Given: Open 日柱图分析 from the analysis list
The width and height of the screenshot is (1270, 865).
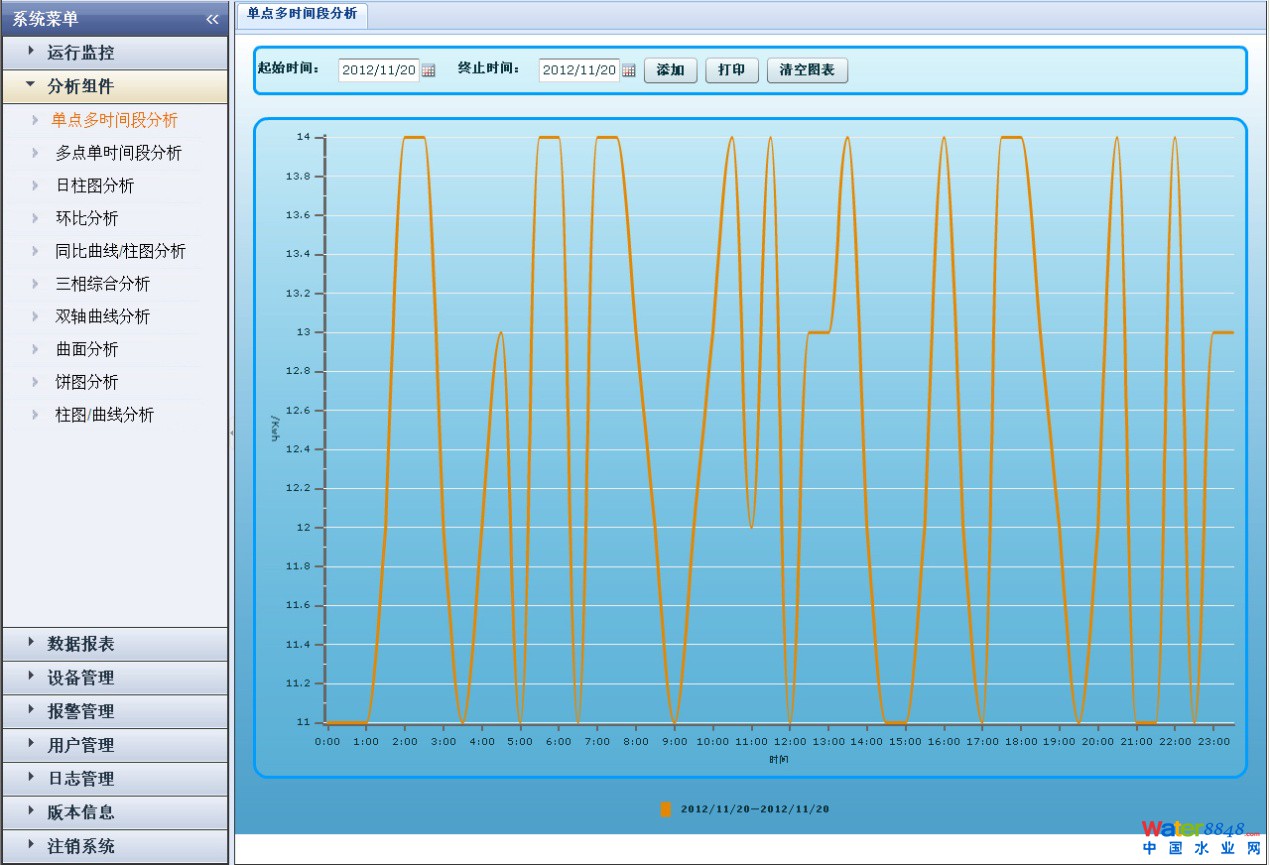Looking at the screenshot, I should click(95, 186).
